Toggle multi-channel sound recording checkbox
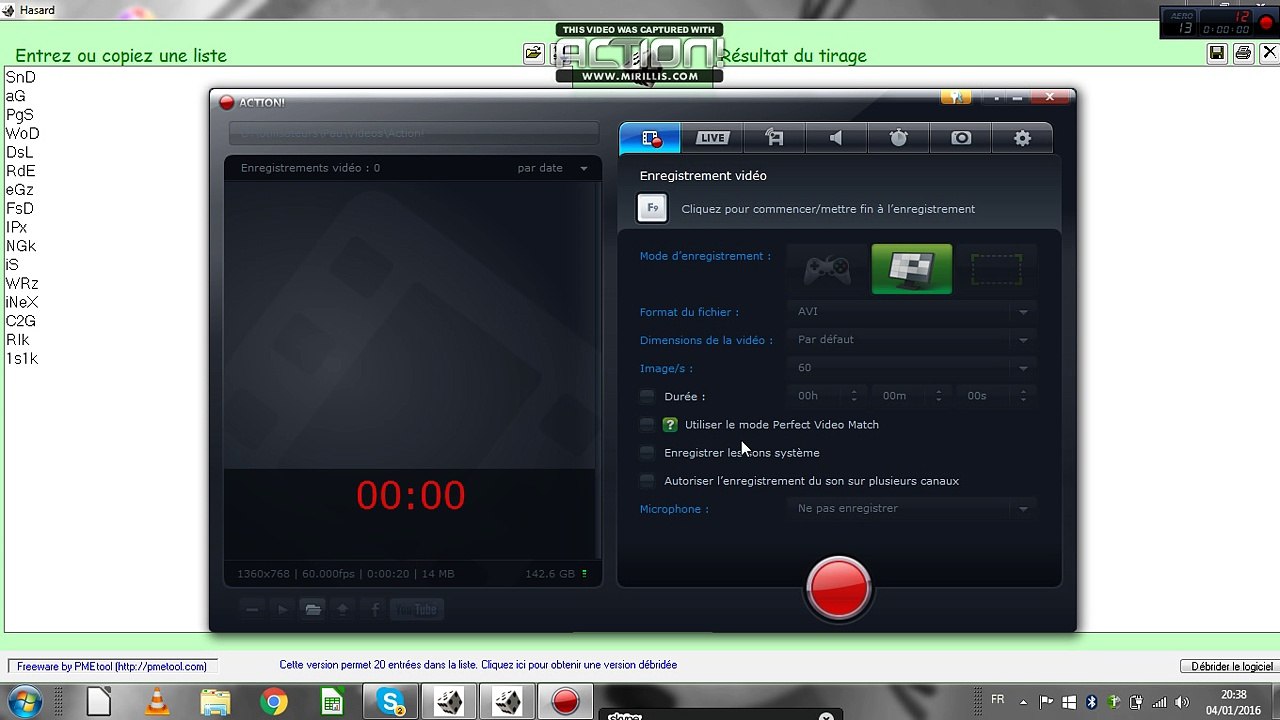 point(647,480)
